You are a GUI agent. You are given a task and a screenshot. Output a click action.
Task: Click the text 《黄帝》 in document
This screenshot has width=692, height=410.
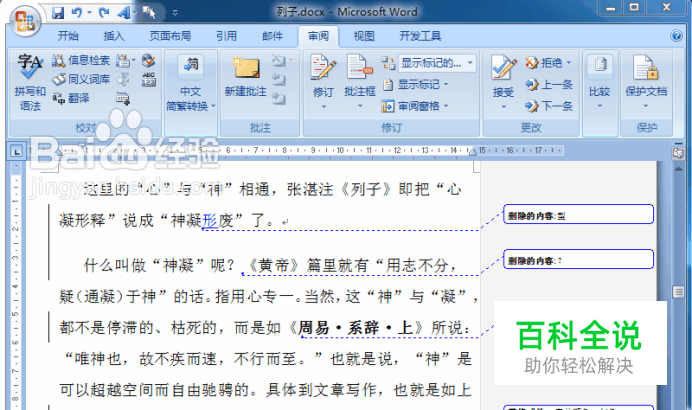pos(274,265)
